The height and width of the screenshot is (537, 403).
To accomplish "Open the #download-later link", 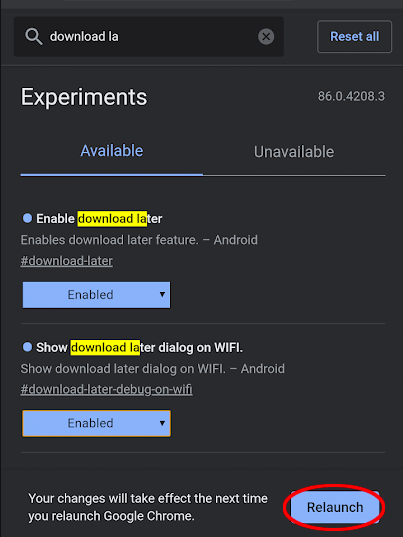I will 67,261.
